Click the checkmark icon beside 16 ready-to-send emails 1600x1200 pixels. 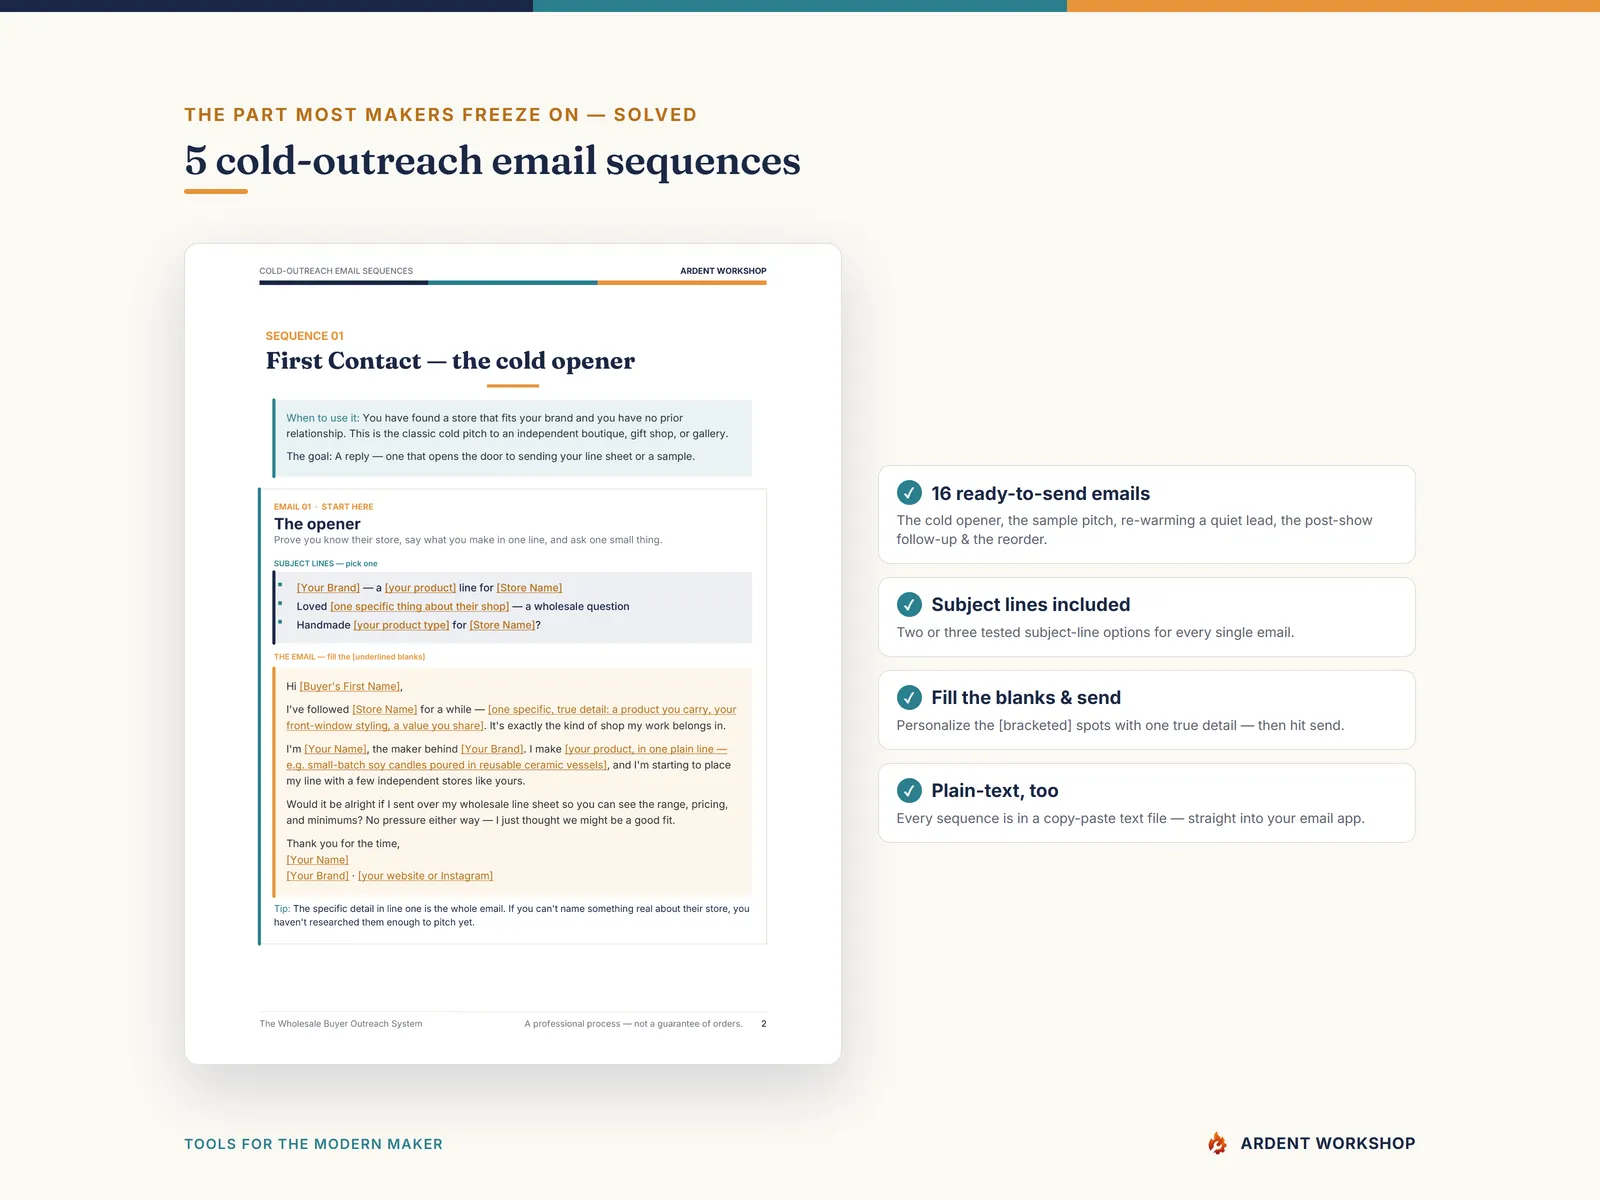909,493
